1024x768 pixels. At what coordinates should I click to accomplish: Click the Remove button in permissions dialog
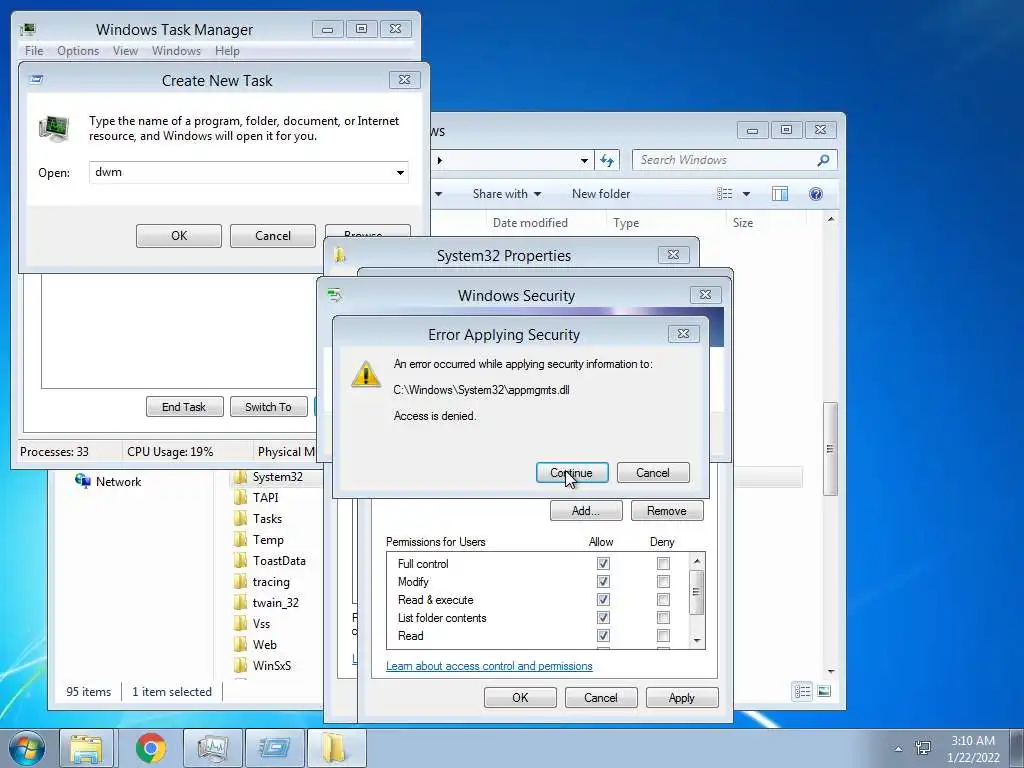(x=667, y=511)
